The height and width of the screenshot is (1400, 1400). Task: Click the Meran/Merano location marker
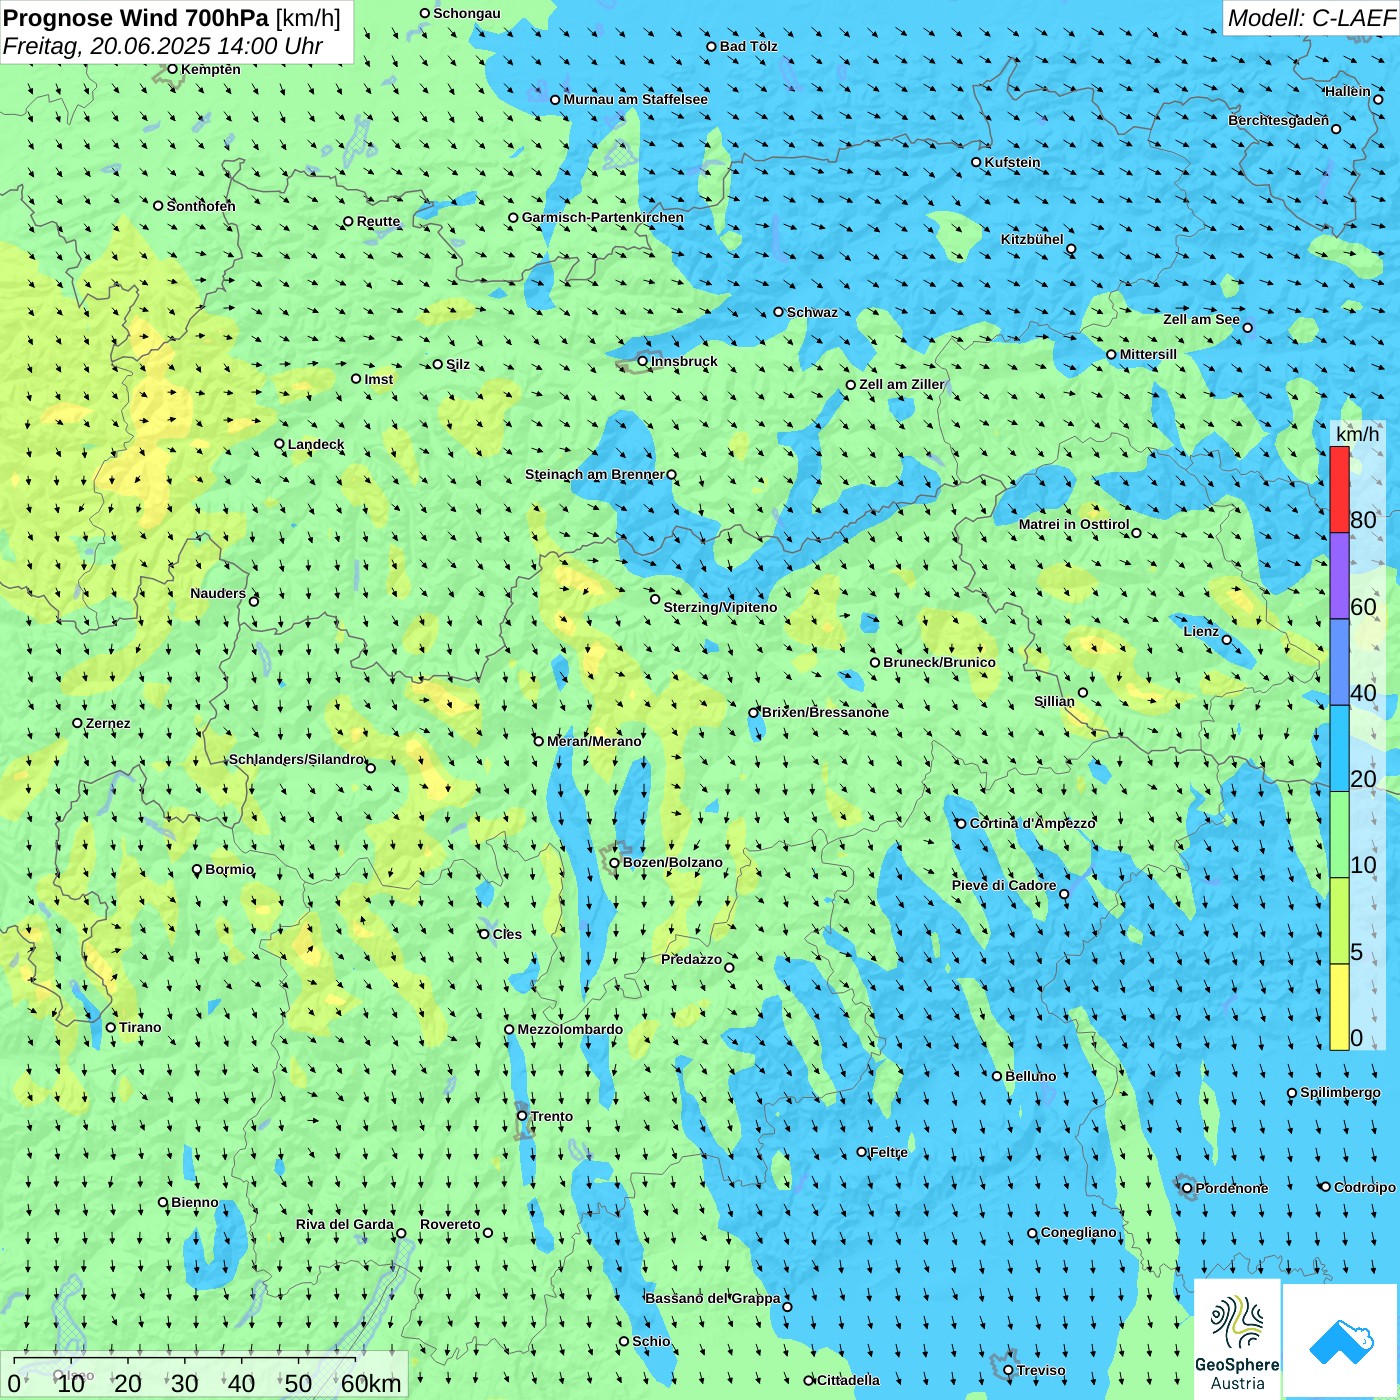click(x=539, y=741)
